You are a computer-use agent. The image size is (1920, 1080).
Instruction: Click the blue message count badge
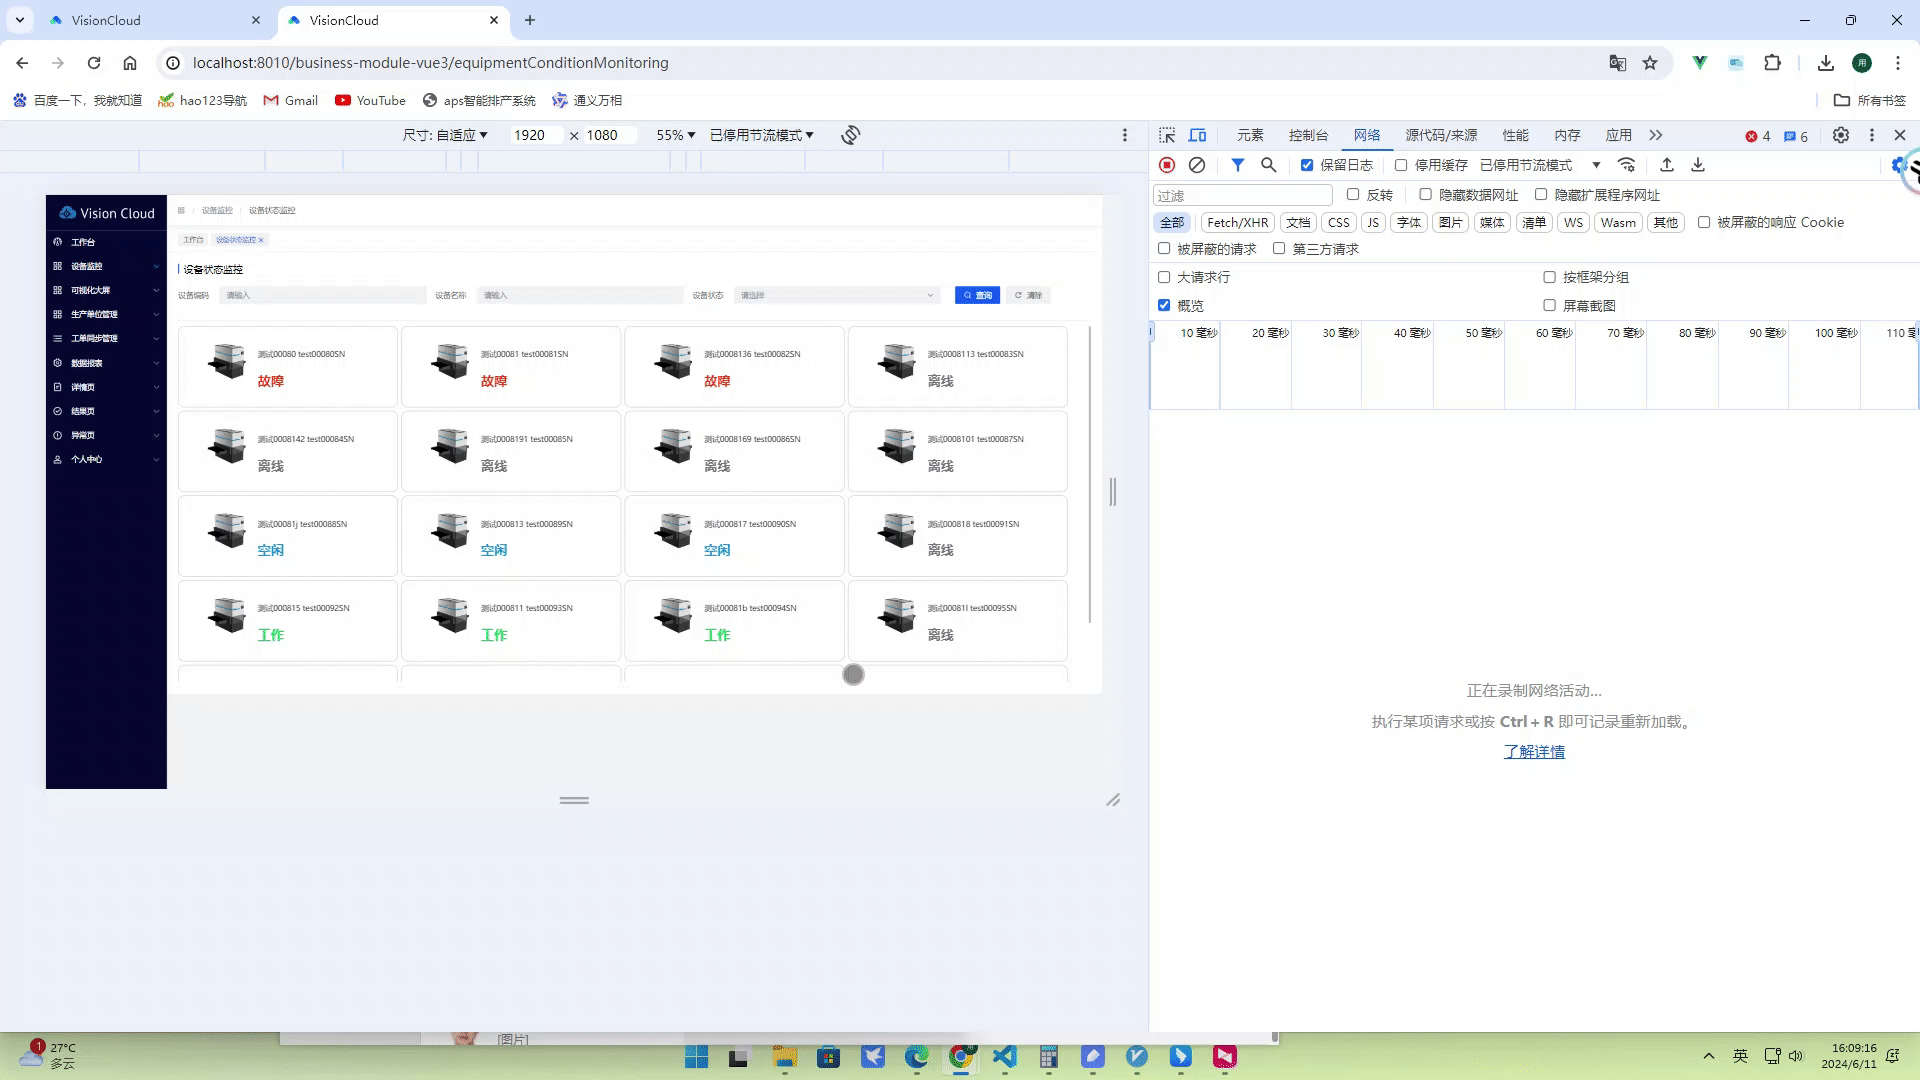pyautogui.click(x=1796, y=136)
